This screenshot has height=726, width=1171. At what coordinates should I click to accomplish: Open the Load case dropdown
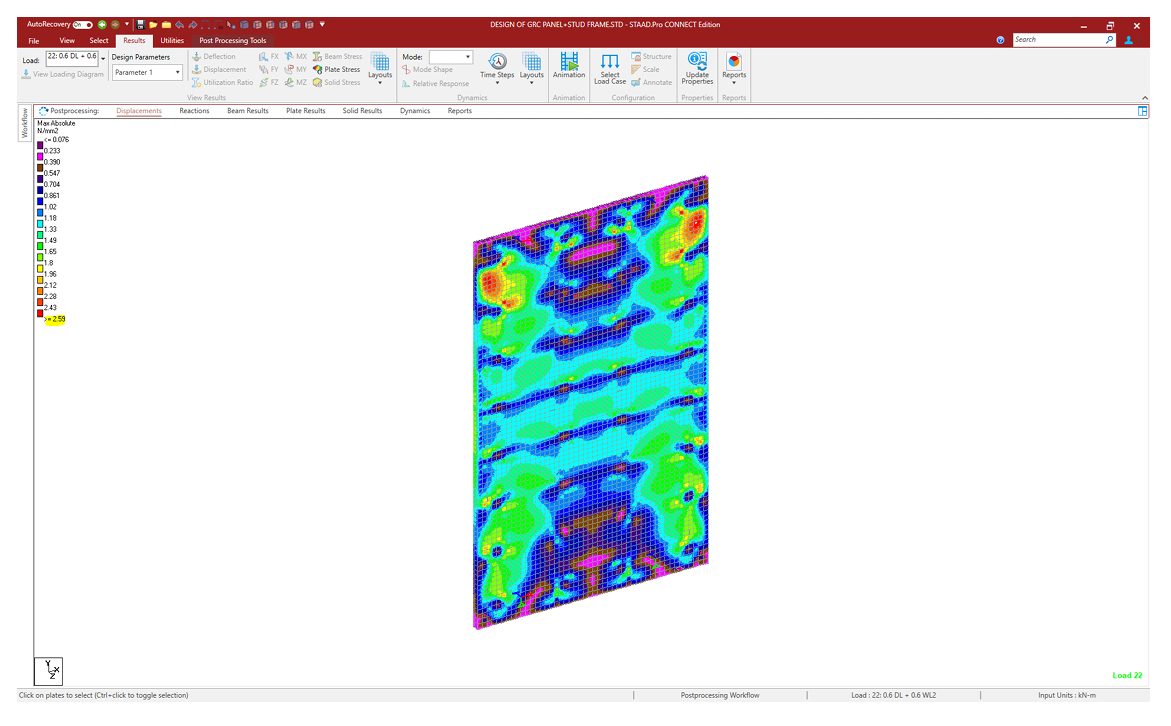pyautogui.click(x=103, y=58)
